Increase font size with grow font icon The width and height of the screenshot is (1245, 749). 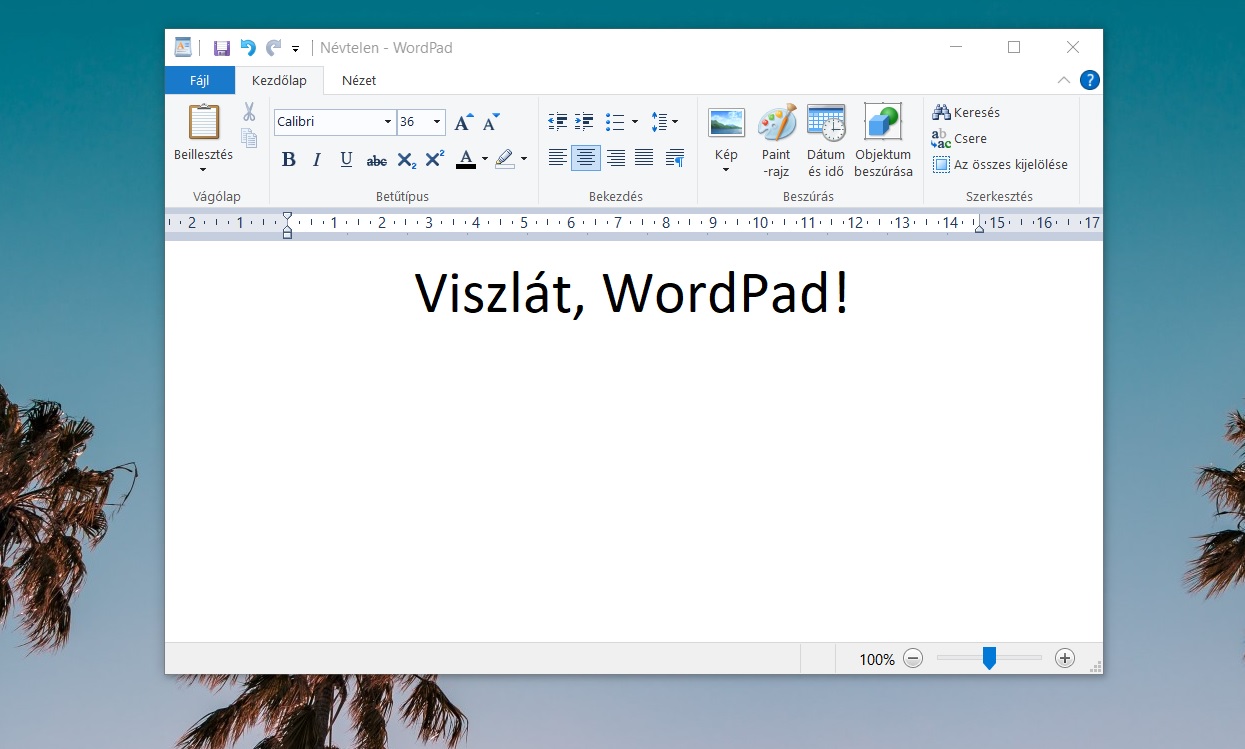463,122
